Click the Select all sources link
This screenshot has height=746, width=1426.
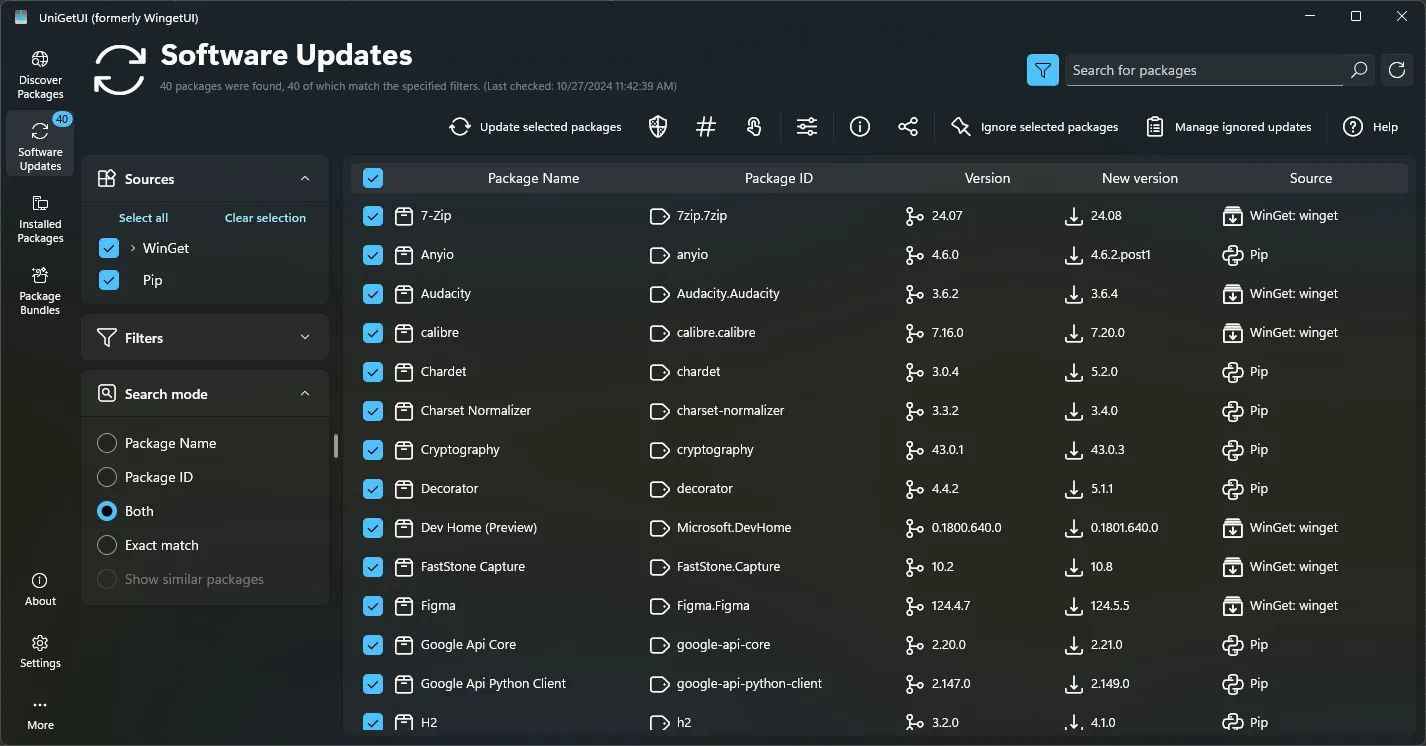(143, 218)
